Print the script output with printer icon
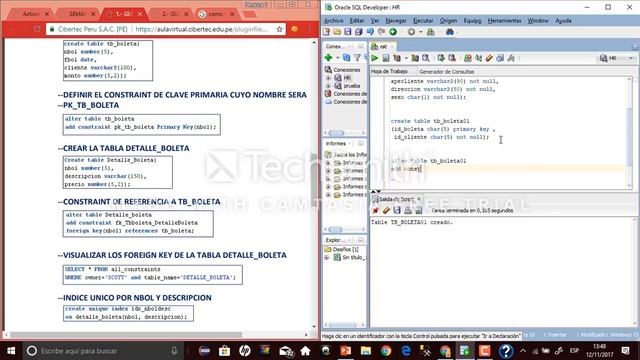Viewport: 640px width, 360px height. [x=407, y=211]
